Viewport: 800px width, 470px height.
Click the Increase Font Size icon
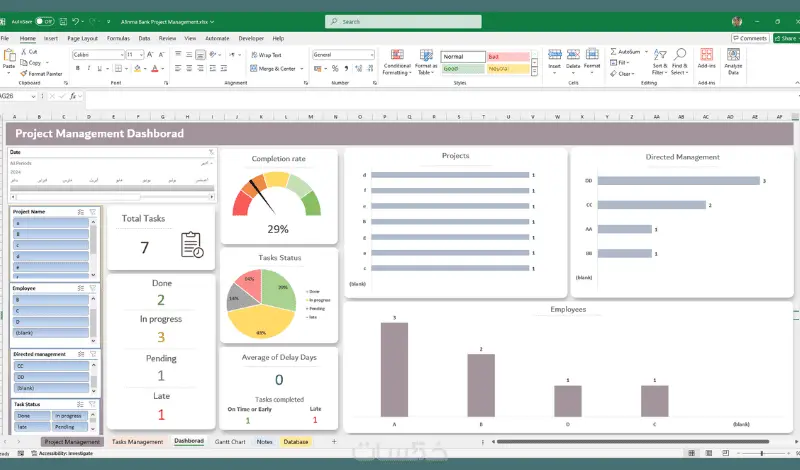click(151, 55)
